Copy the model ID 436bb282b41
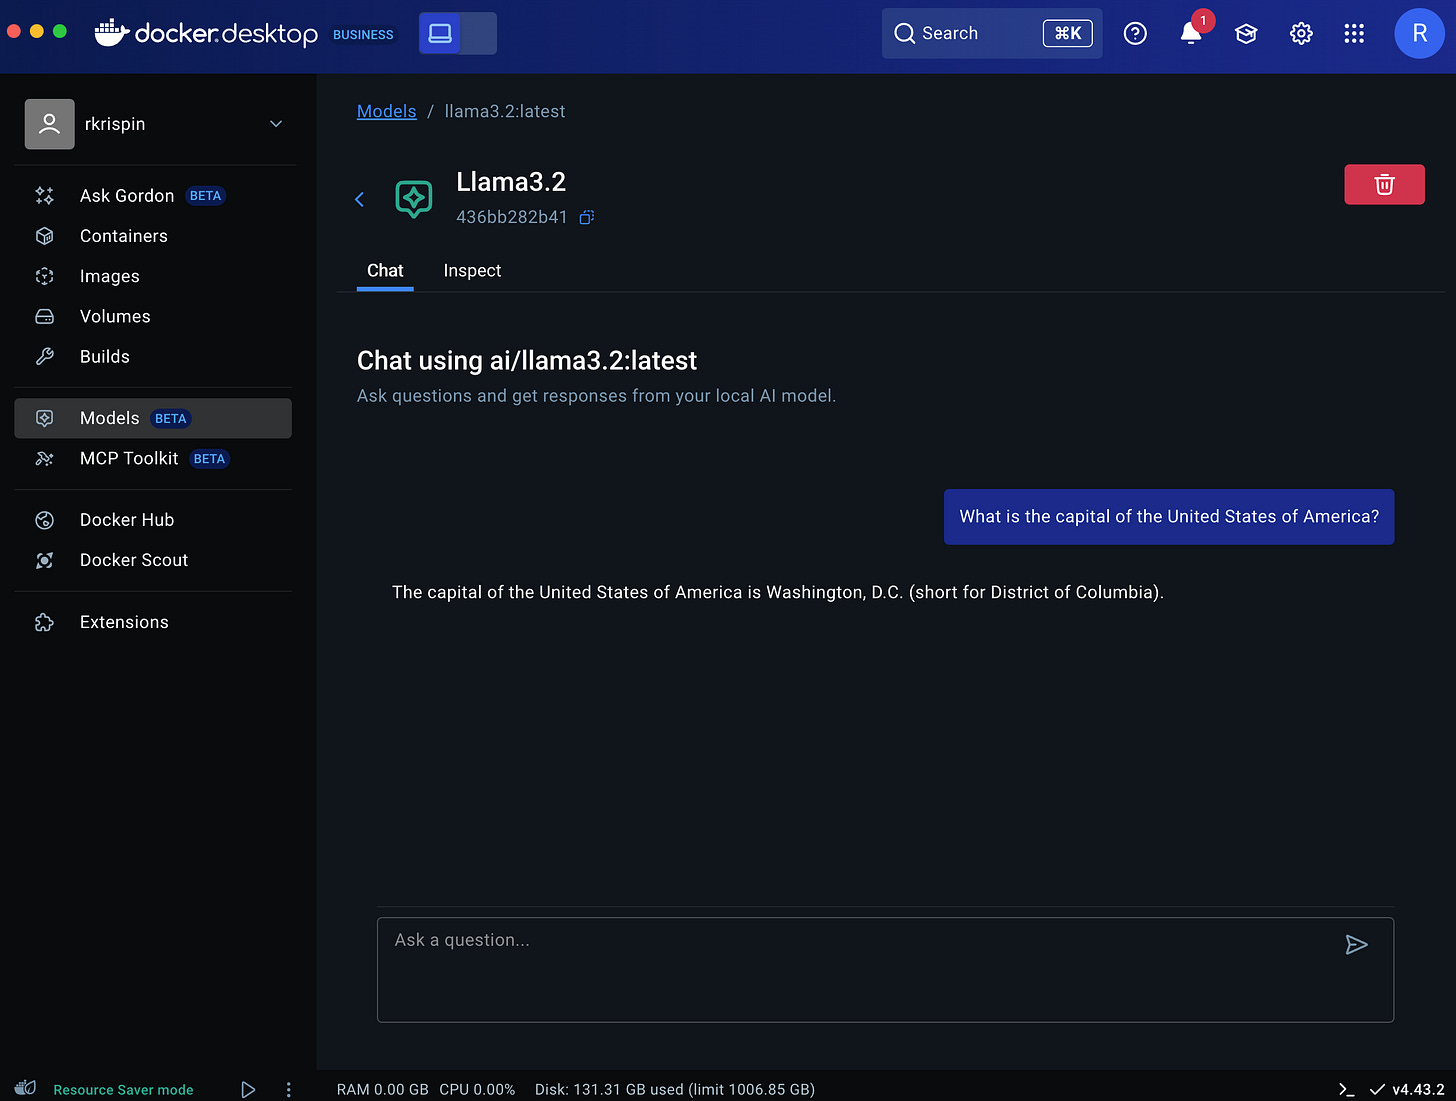 (x=587, y=217)
